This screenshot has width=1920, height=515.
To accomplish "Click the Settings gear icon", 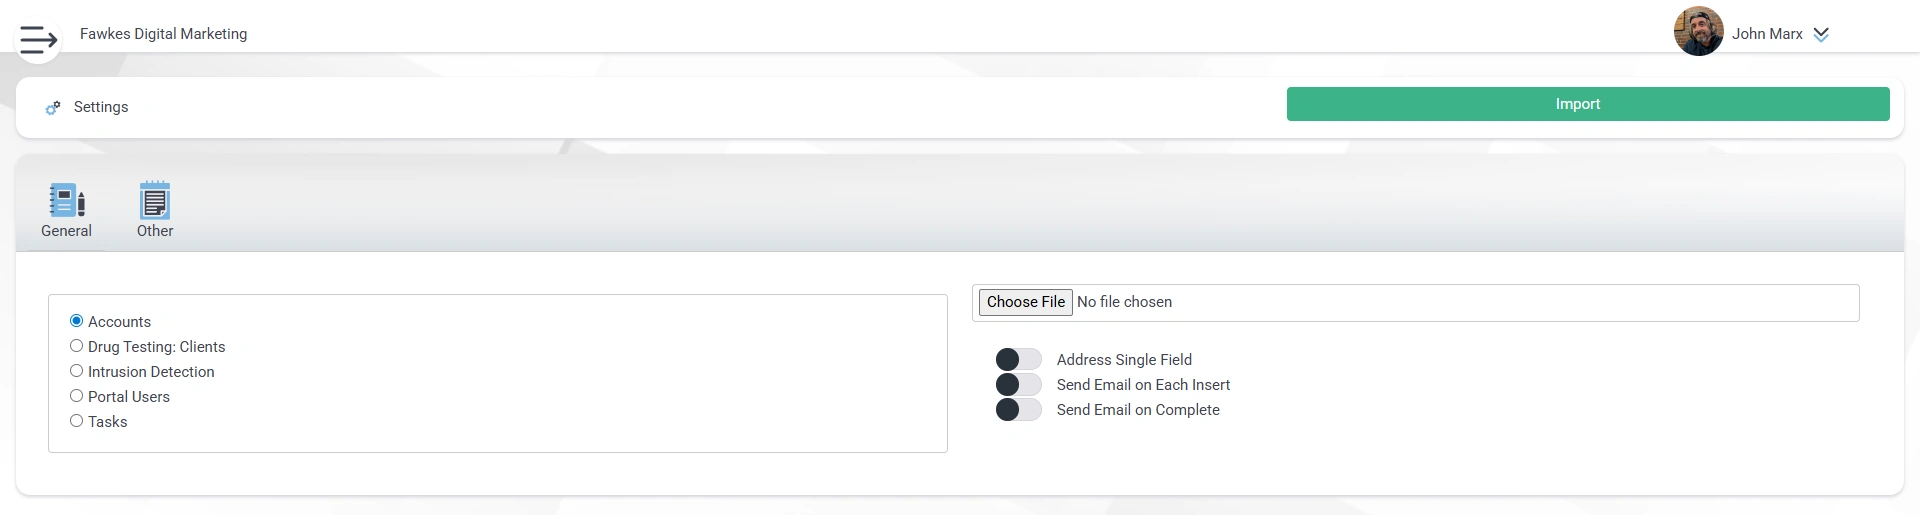I will (x=53, y=108).
